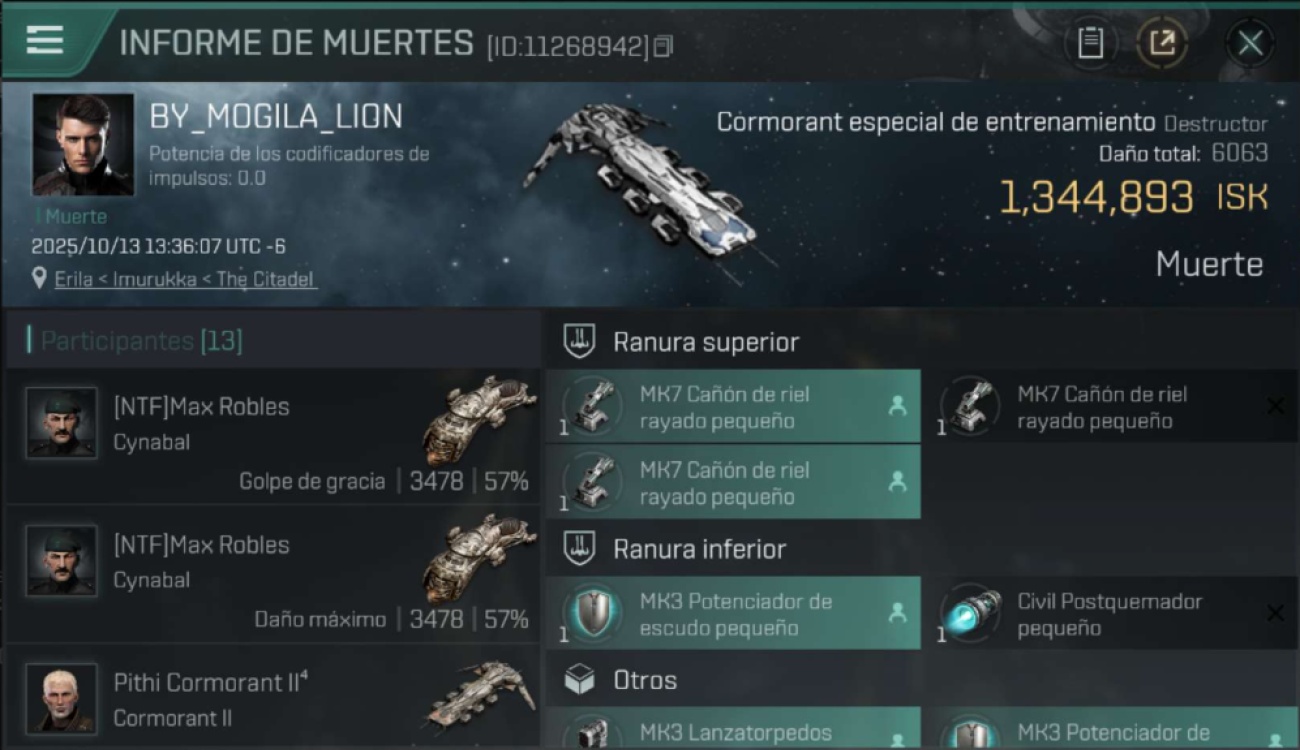Share the kill report via export icon
This screenshot has width=1300, height=750.
1162,43
